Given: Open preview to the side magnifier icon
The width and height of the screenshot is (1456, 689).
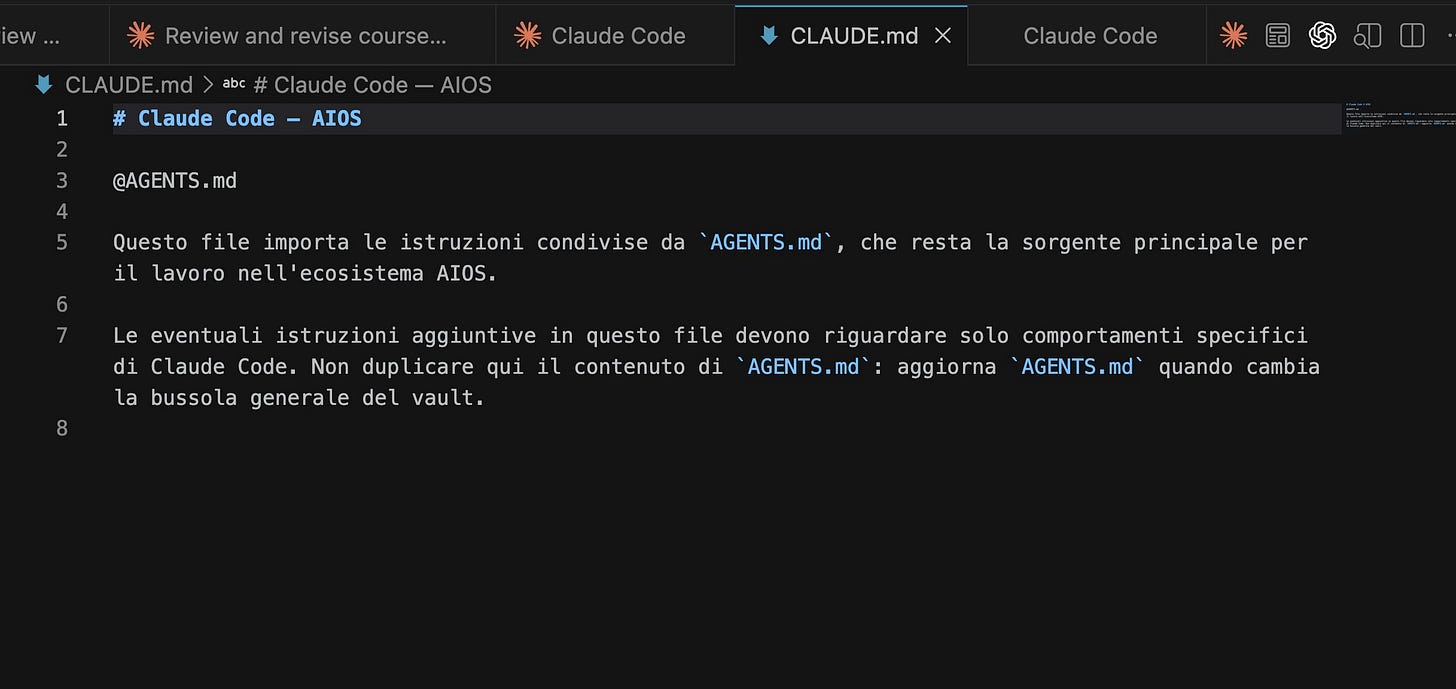Looking at the screenshot, I should coord(1367,36).
